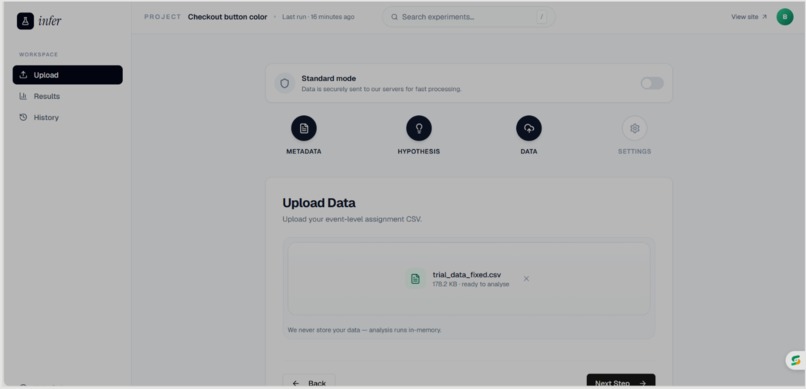The image size is (806, 389).
Task: Click the magnifier icon in search bar
Action: 394,17
